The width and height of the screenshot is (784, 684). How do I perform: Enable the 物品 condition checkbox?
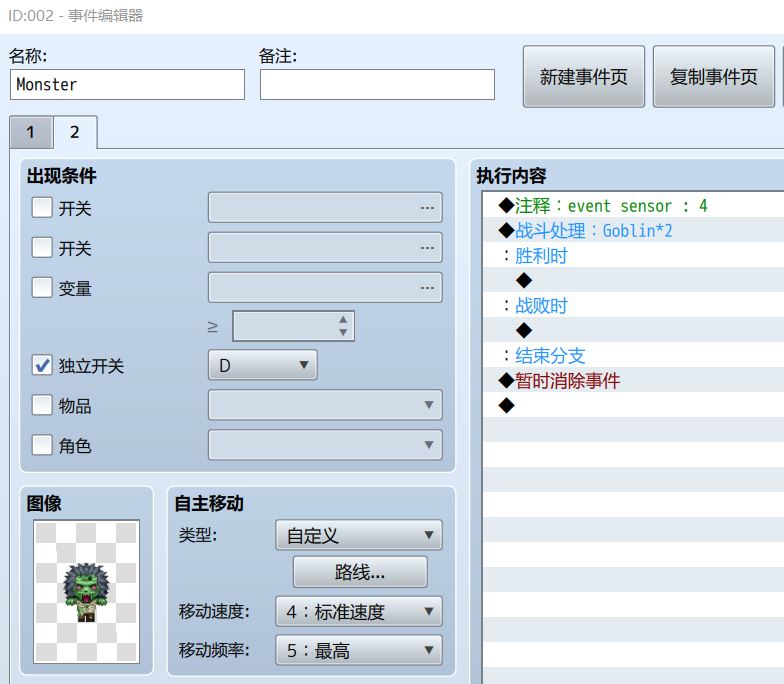(x=42, y=405)
